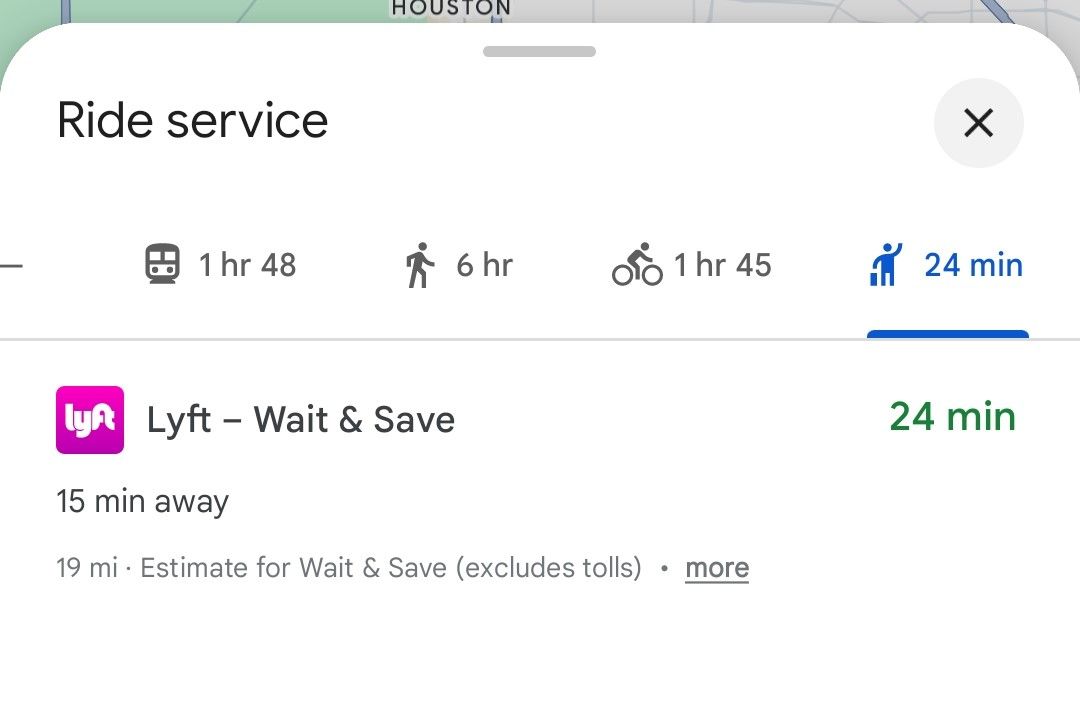Tap the Ride service heading

[193, 121]
